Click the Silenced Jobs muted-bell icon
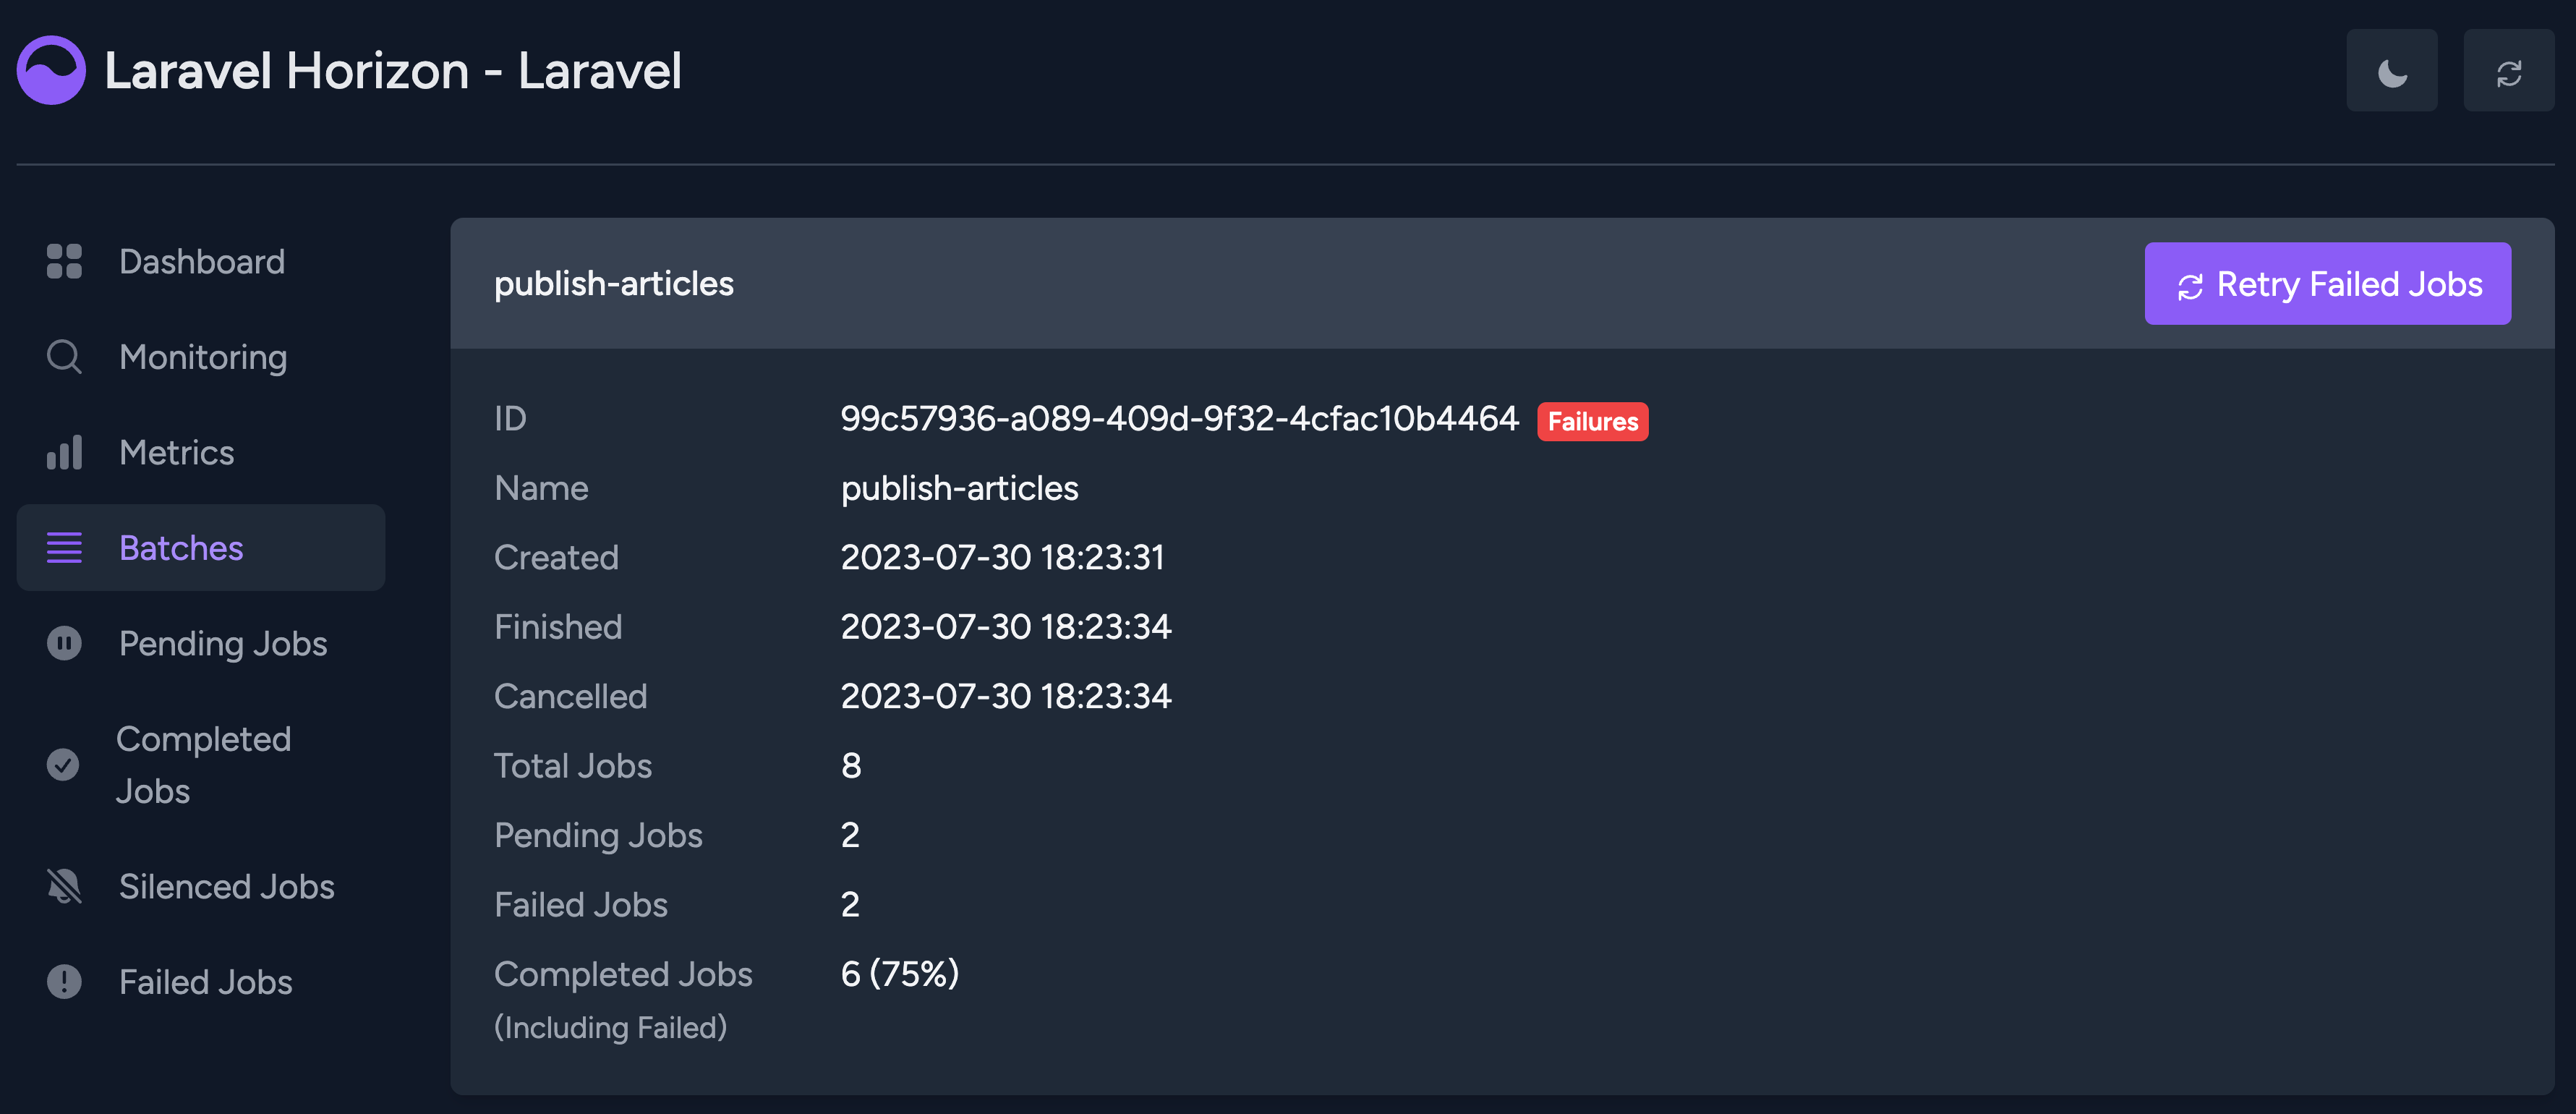 [64, 886]
